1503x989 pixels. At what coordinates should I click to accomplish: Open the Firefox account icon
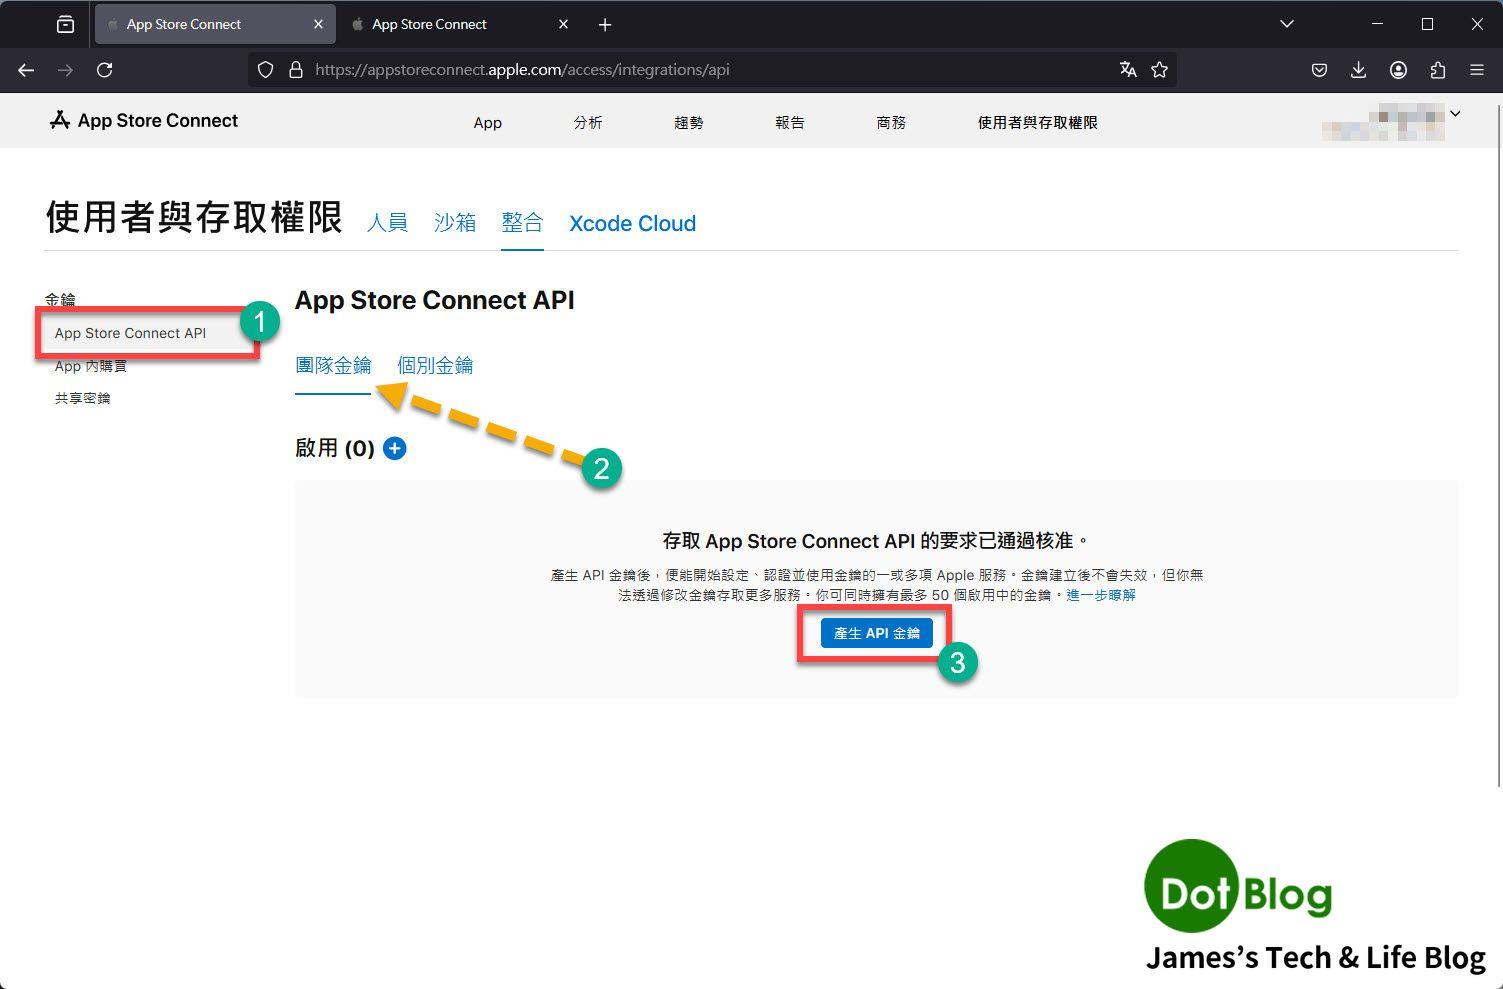pos(1398,70)
